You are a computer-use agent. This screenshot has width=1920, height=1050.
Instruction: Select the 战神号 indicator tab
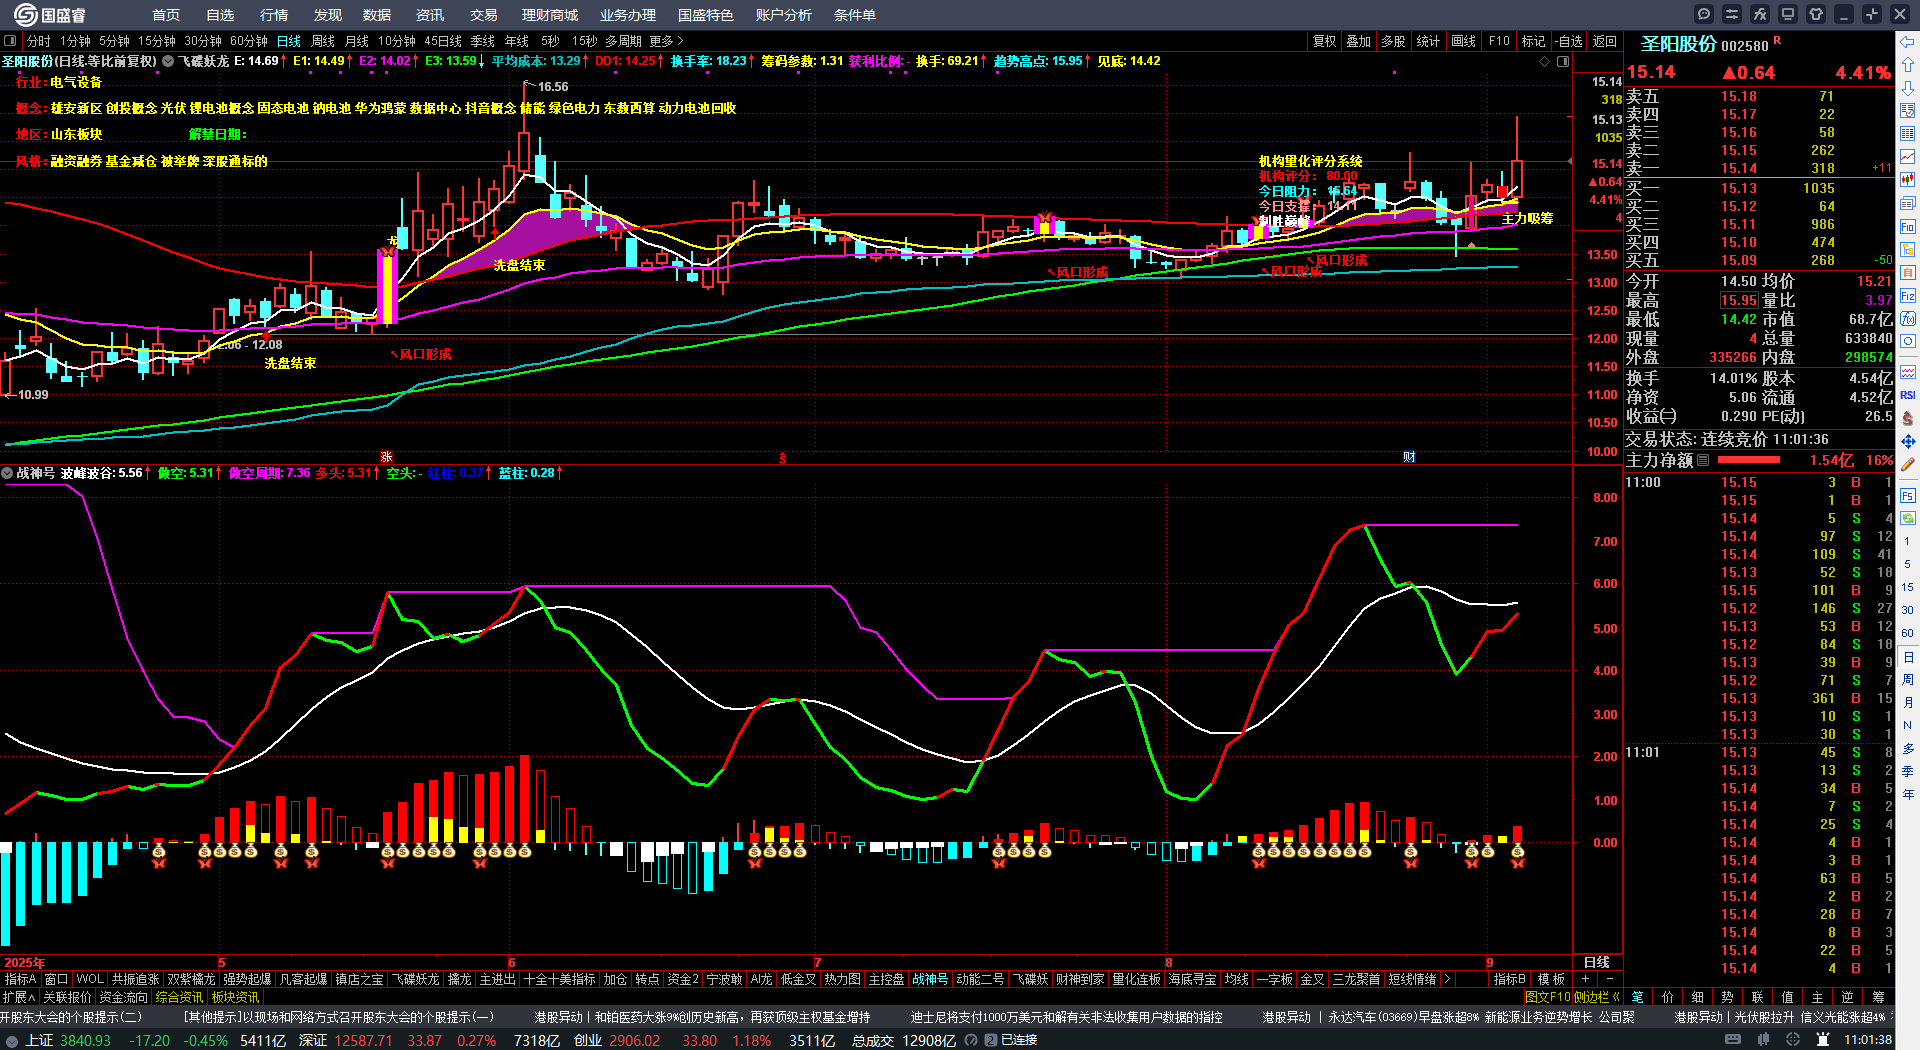[930, 979]
